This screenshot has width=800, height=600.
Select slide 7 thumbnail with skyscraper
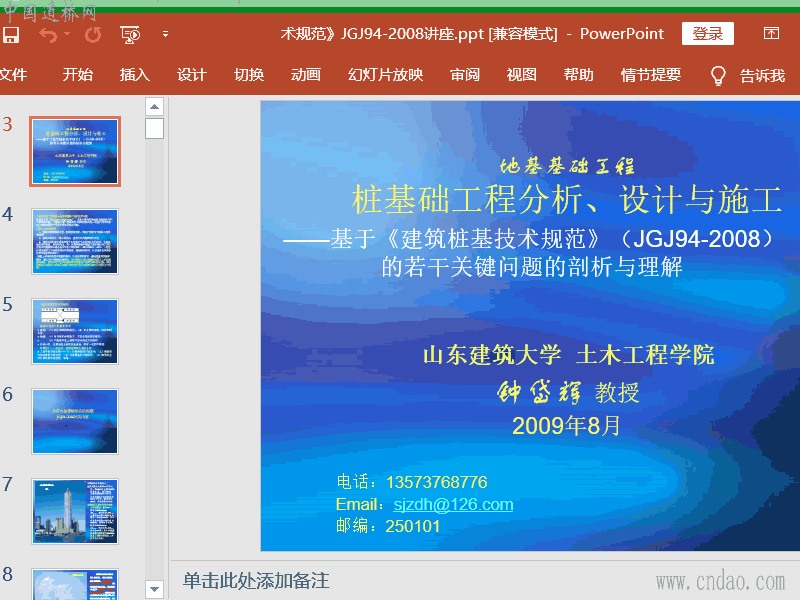75,511
